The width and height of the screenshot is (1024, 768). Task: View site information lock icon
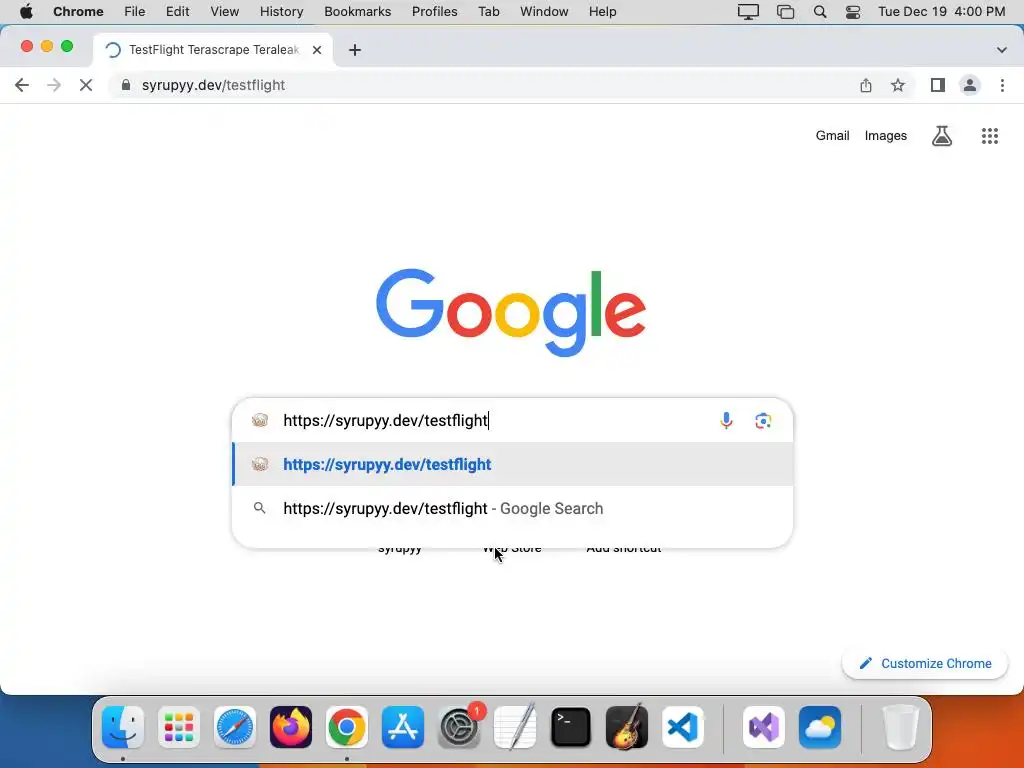pos(126,85)
